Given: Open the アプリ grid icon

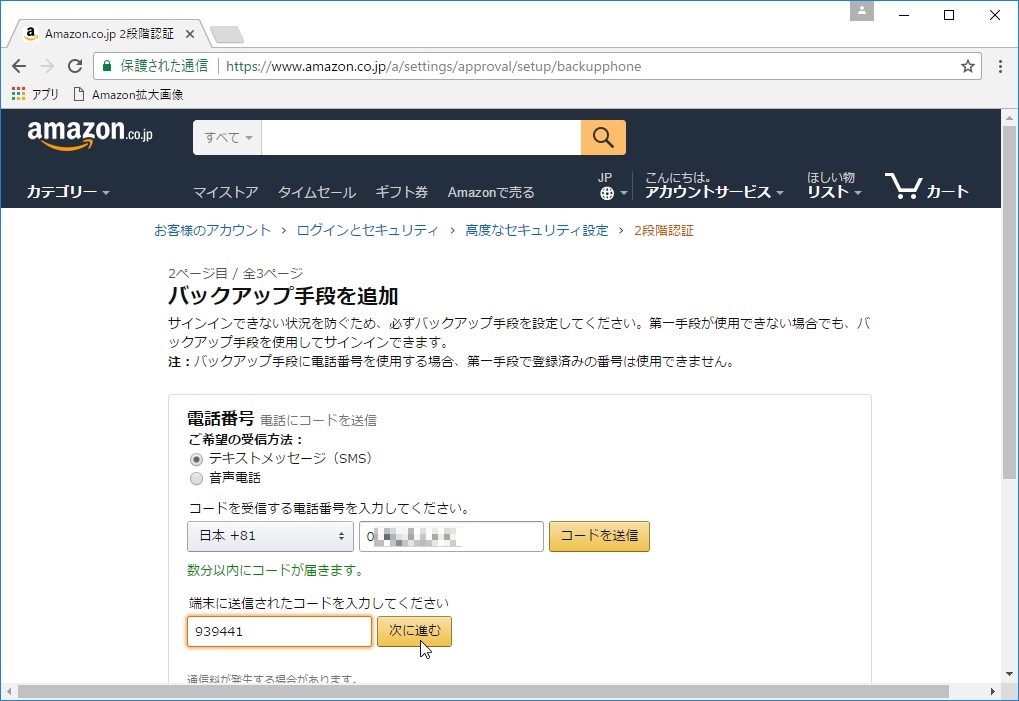Looking at the screenshot, I should coord(17,93).
